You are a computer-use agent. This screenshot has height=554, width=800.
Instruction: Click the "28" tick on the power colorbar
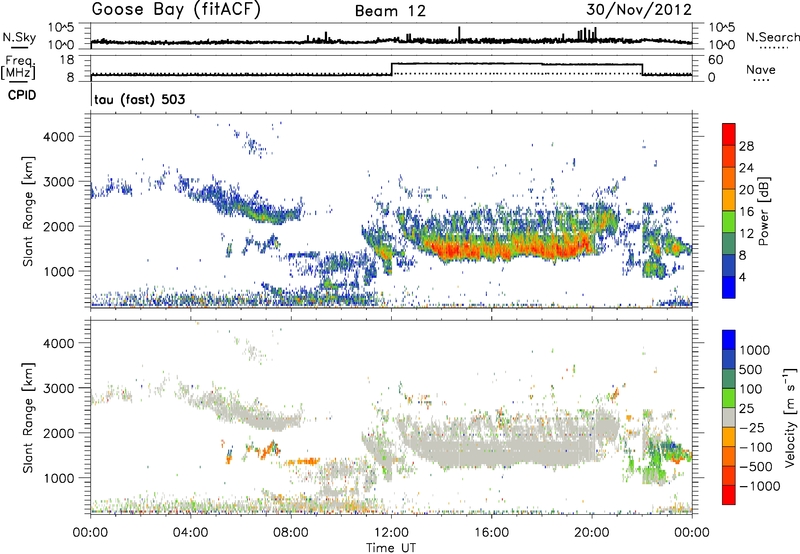tap(746, 146)
